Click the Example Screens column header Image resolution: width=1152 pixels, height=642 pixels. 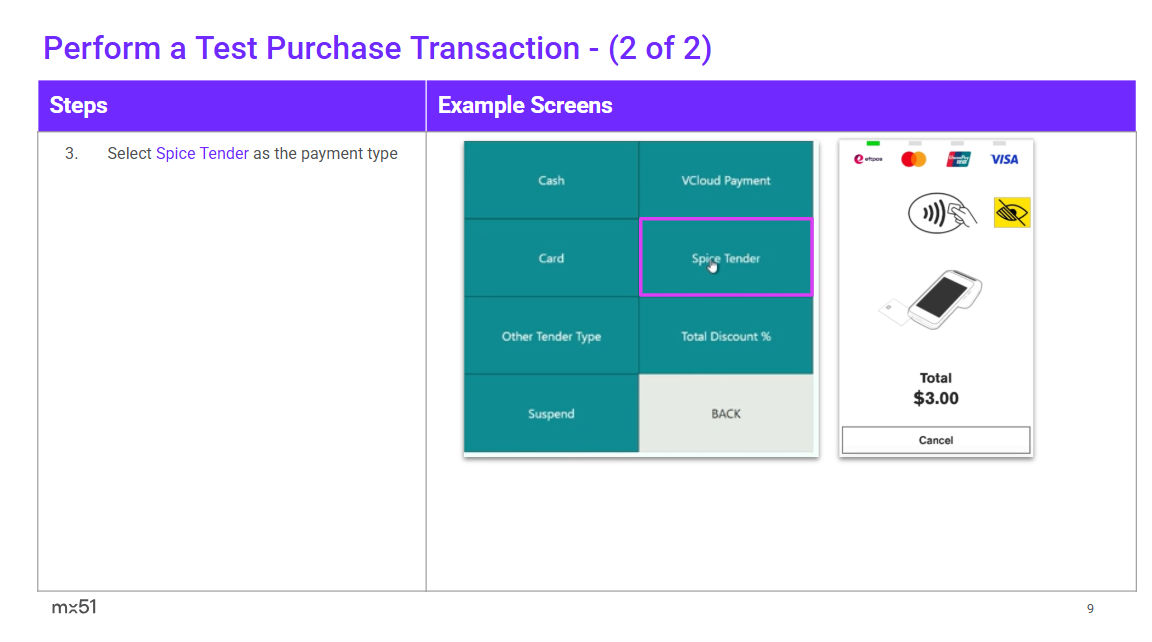[x=525, y=106]
